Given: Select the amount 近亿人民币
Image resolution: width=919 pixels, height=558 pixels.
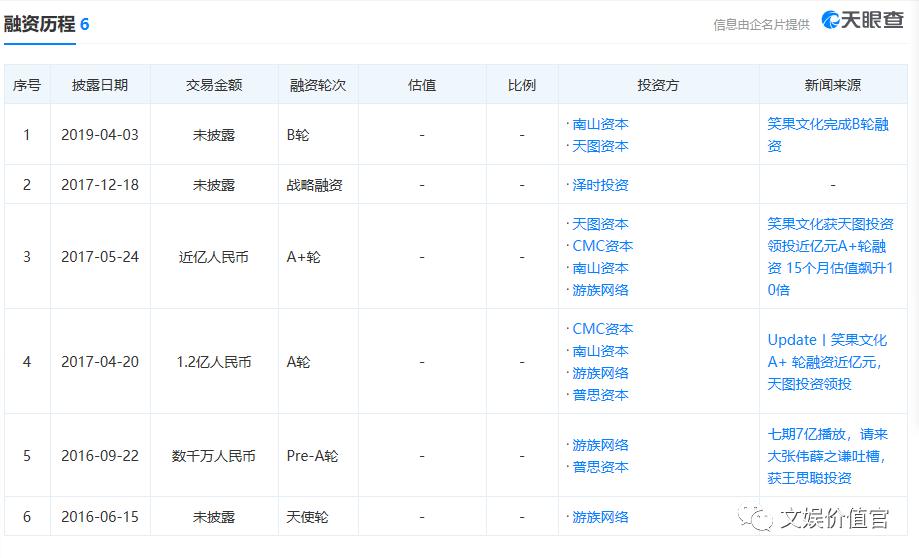Looking at the screenshot, I should [x=214, y=257].
